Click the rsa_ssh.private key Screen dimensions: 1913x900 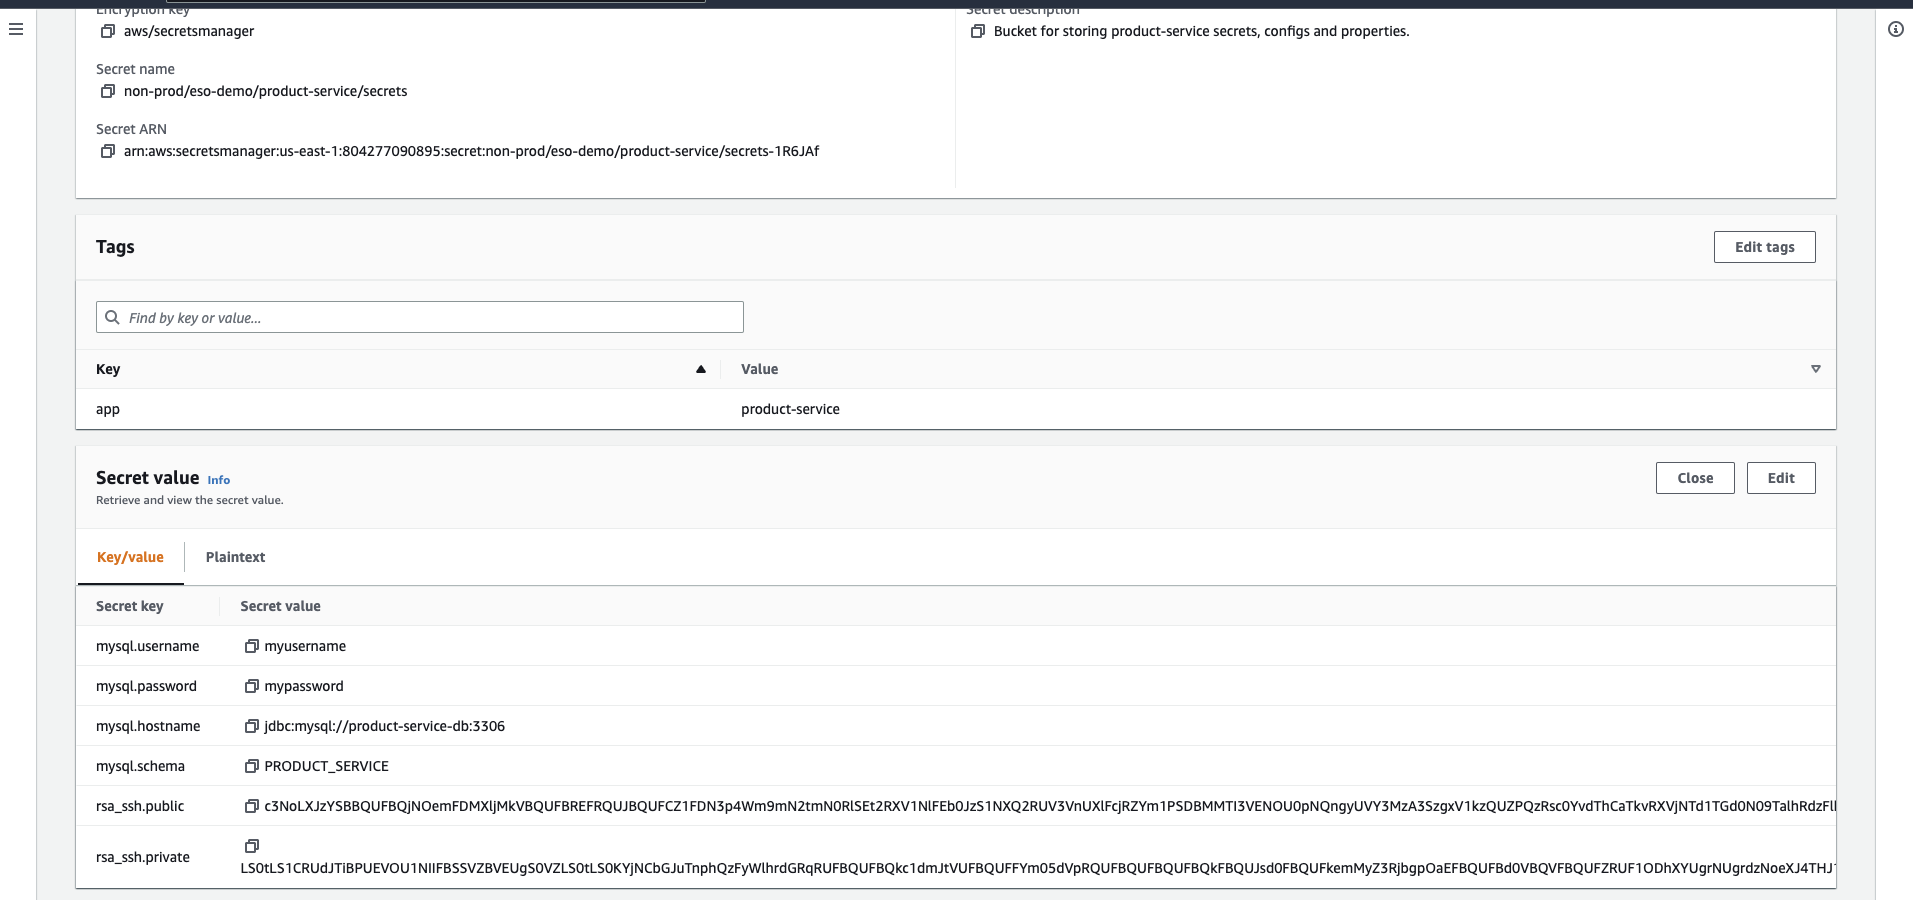click(x=143, y=858)
